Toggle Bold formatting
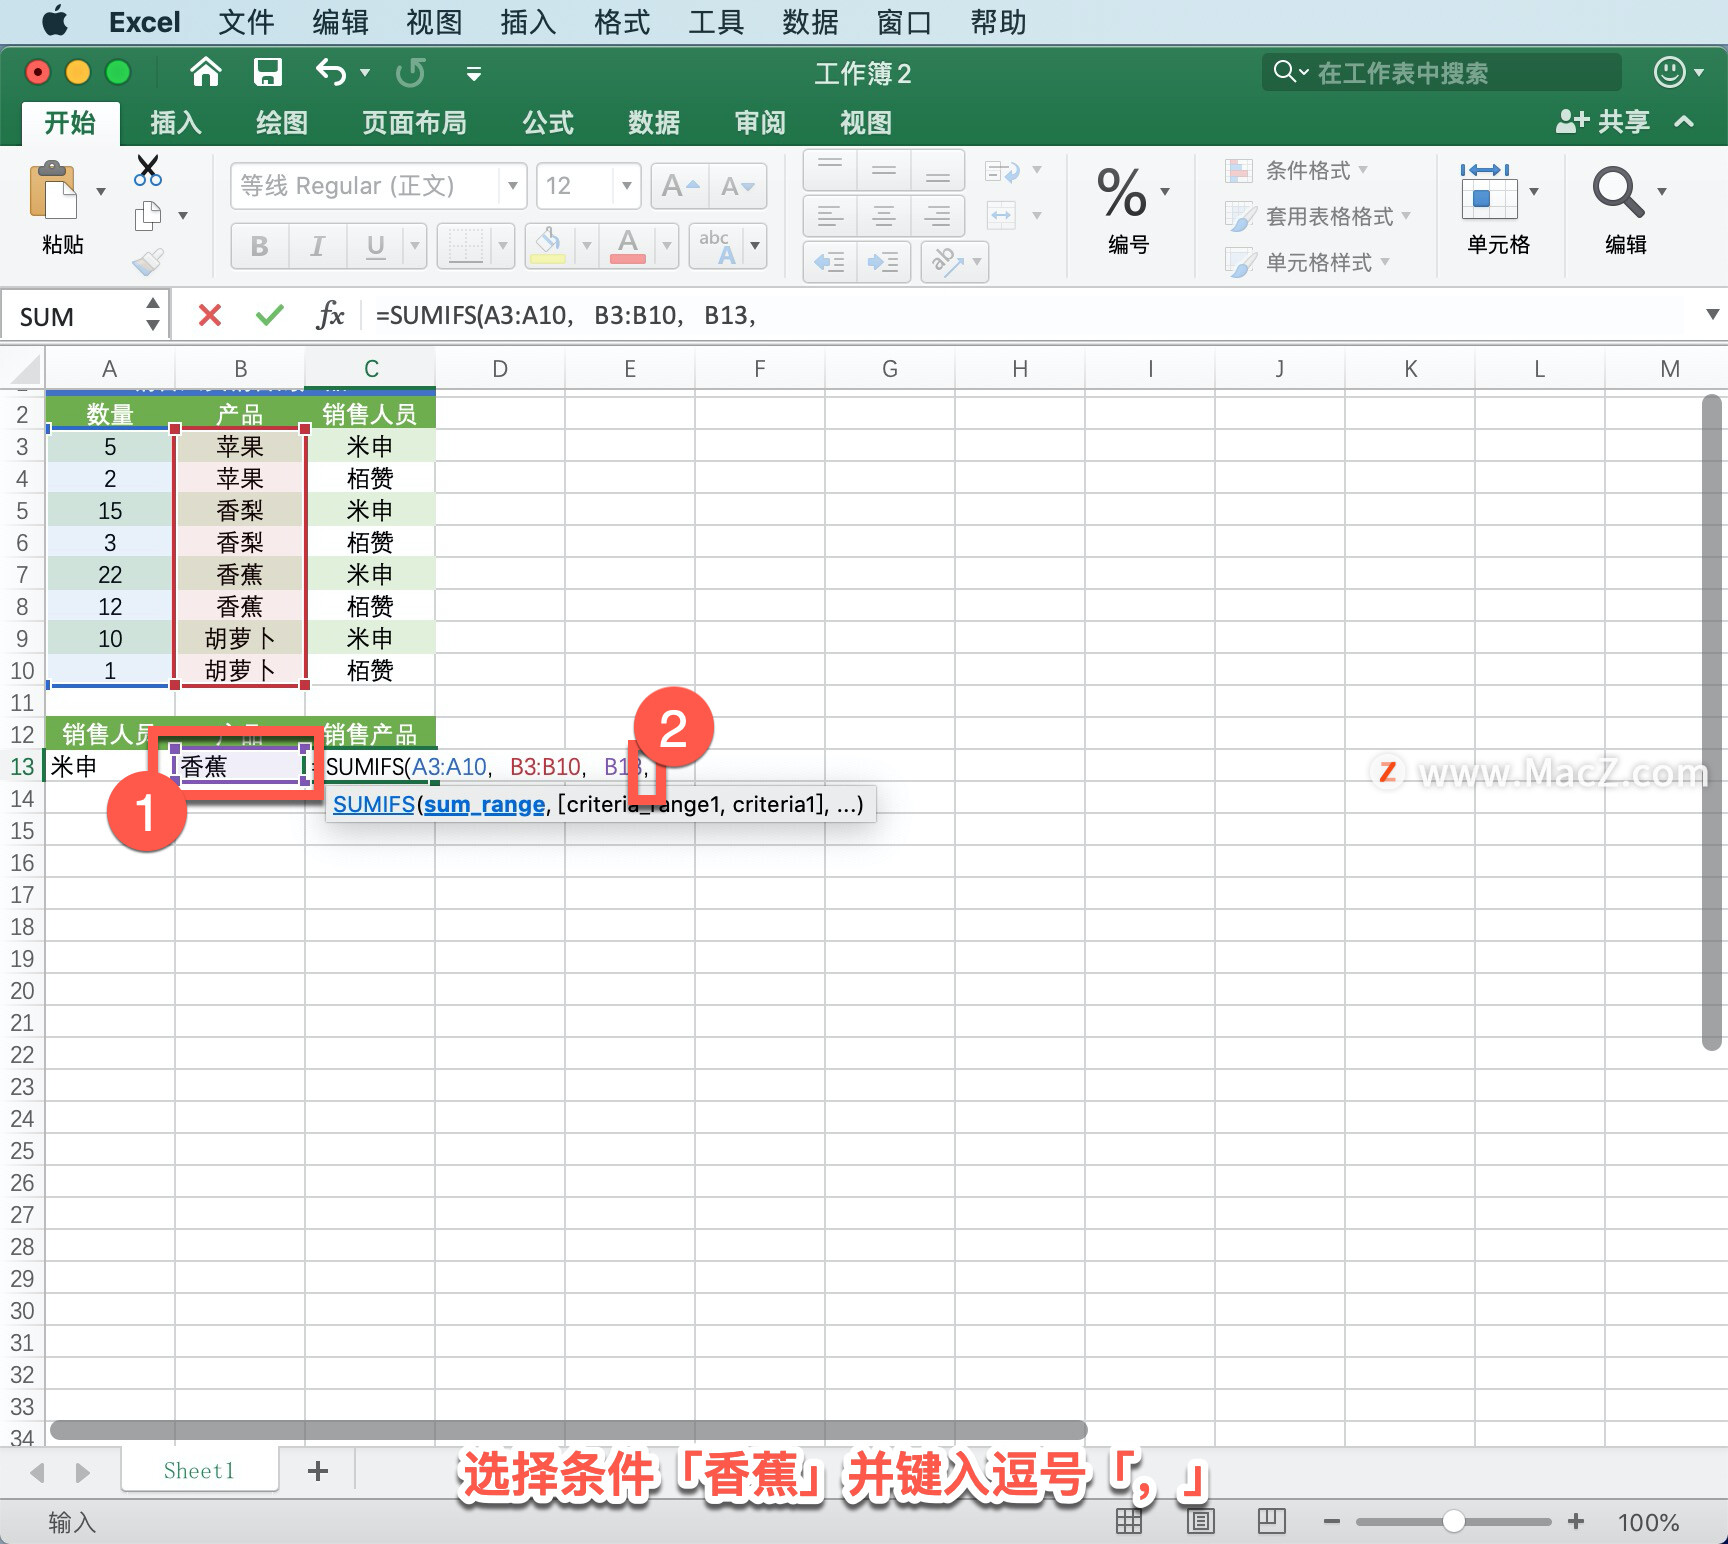Screen dimensions: 1728x1544 pos(260,246)
